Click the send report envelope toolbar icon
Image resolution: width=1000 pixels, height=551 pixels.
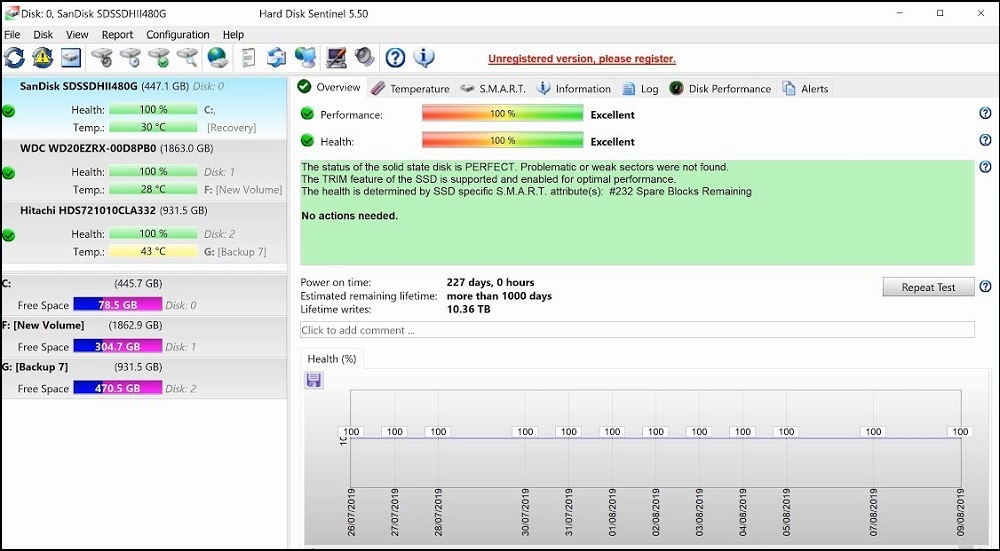coord(277,58)
